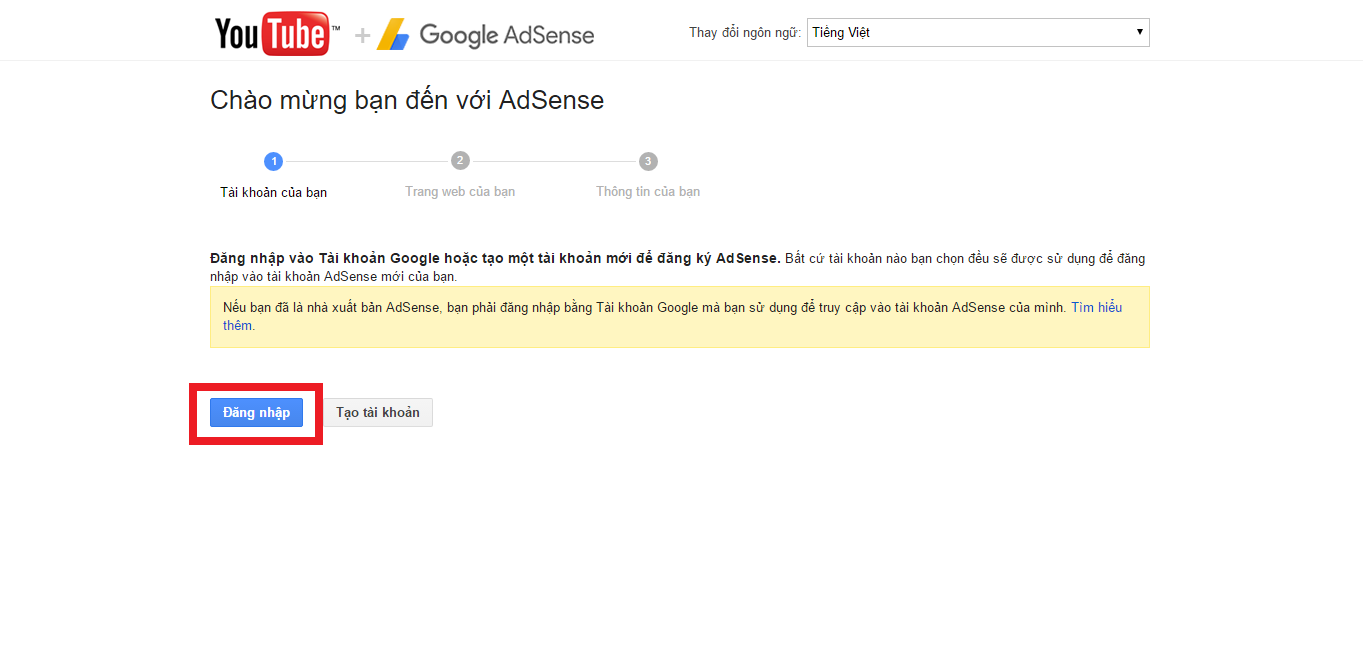This screenshot has height=663, width=1363.
Task: Click the Thay đổi ngôn ngữ label
Action: [x=745, y=33]
